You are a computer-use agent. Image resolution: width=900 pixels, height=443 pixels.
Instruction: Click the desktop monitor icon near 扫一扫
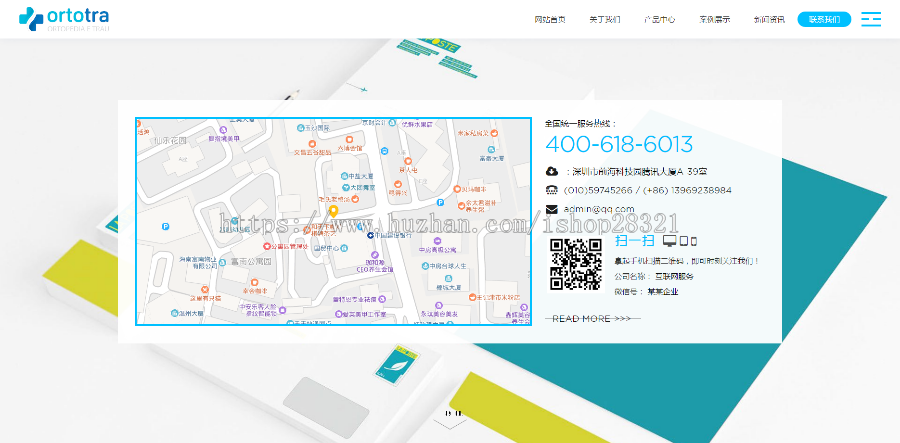pos(669,241)
